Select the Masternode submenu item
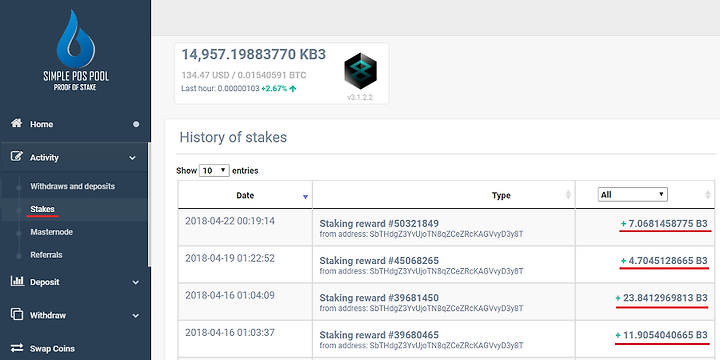720x360 pixels. (x=51, y=232)
